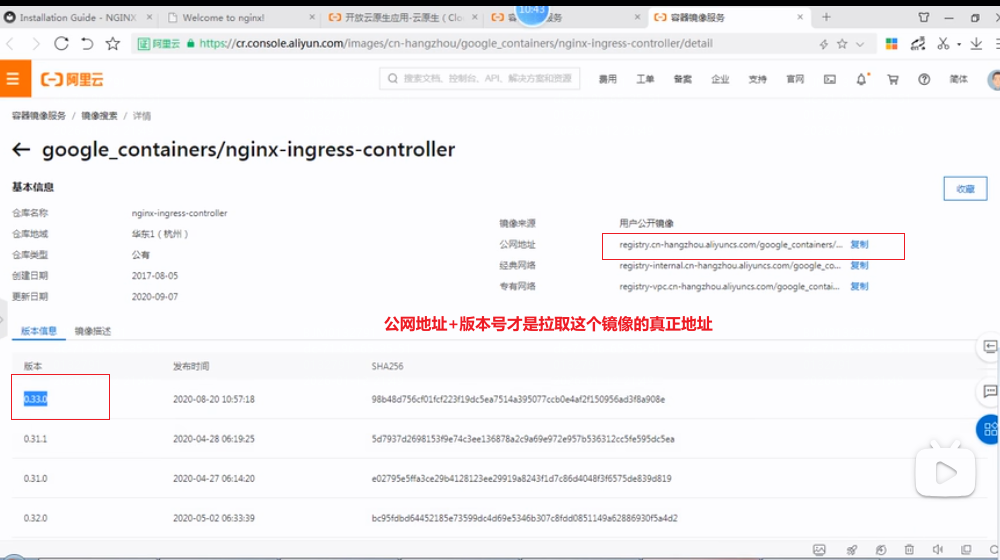Open the browser downloads icon
1000x560 pixels.
pos(976,43)
